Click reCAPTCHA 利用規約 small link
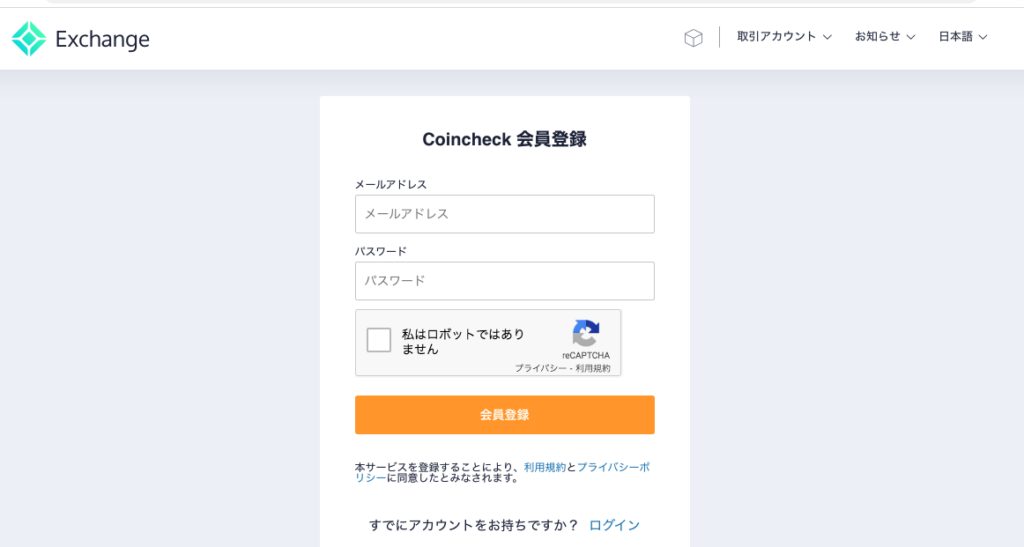Screen dimensions: 1024x547 [x=593, y=369]
